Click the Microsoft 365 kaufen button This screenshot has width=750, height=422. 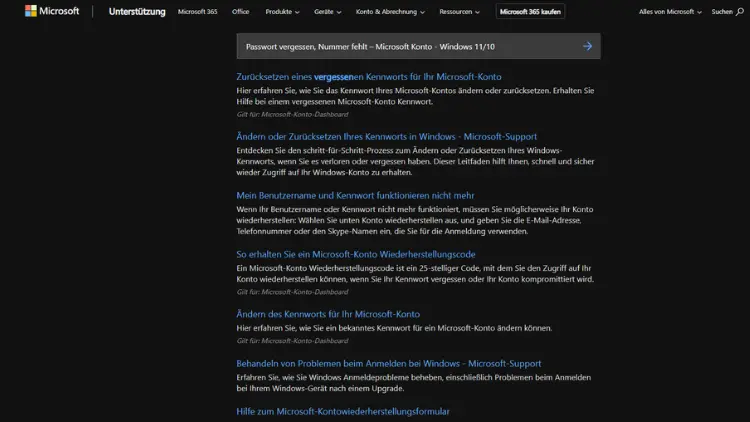530,11
